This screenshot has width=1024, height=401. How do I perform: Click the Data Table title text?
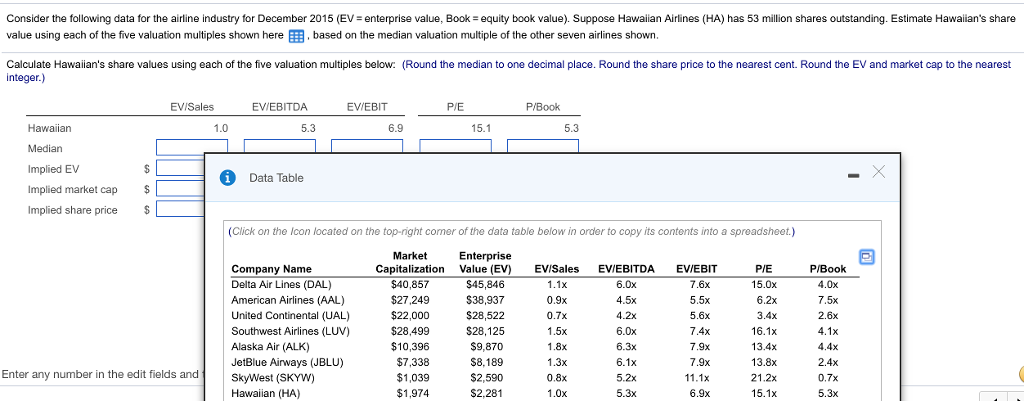[x=276, y=178]
